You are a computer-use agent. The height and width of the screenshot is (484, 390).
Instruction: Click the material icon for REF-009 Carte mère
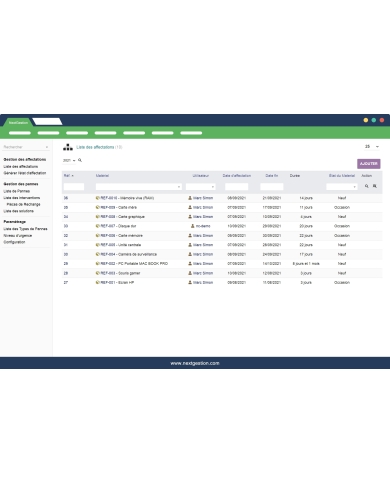point(98,207)
